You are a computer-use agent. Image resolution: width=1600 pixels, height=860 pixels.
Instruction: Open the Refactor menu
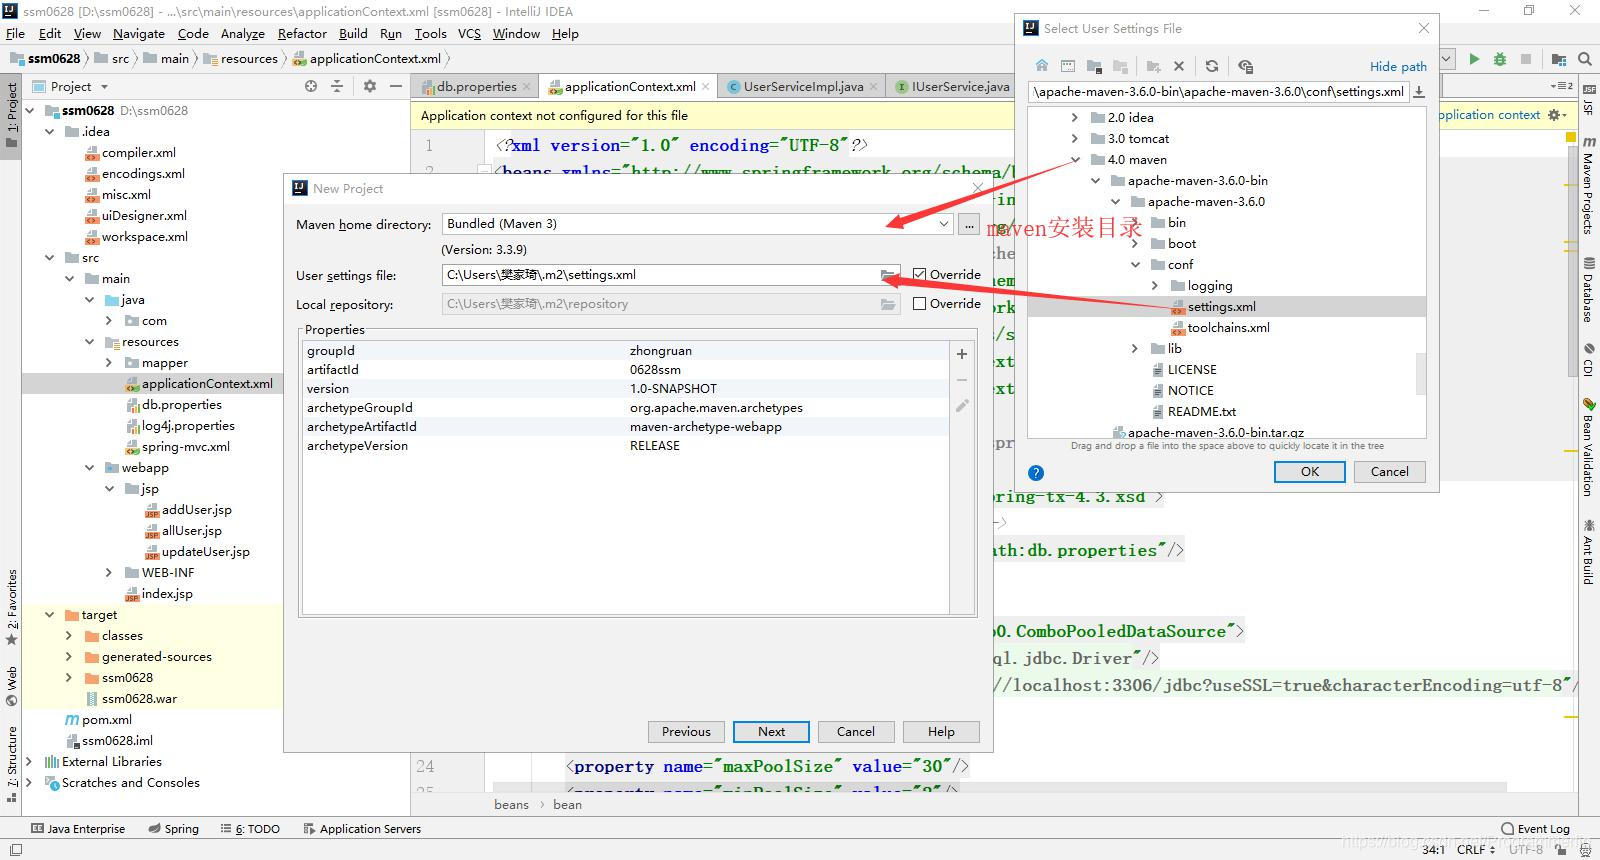[302, 33]
